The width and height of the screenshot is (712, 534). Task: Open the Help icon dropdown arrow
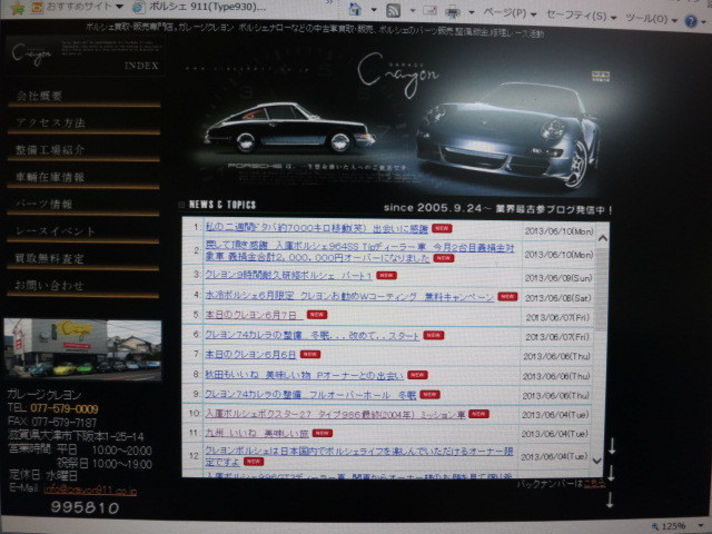706,21
